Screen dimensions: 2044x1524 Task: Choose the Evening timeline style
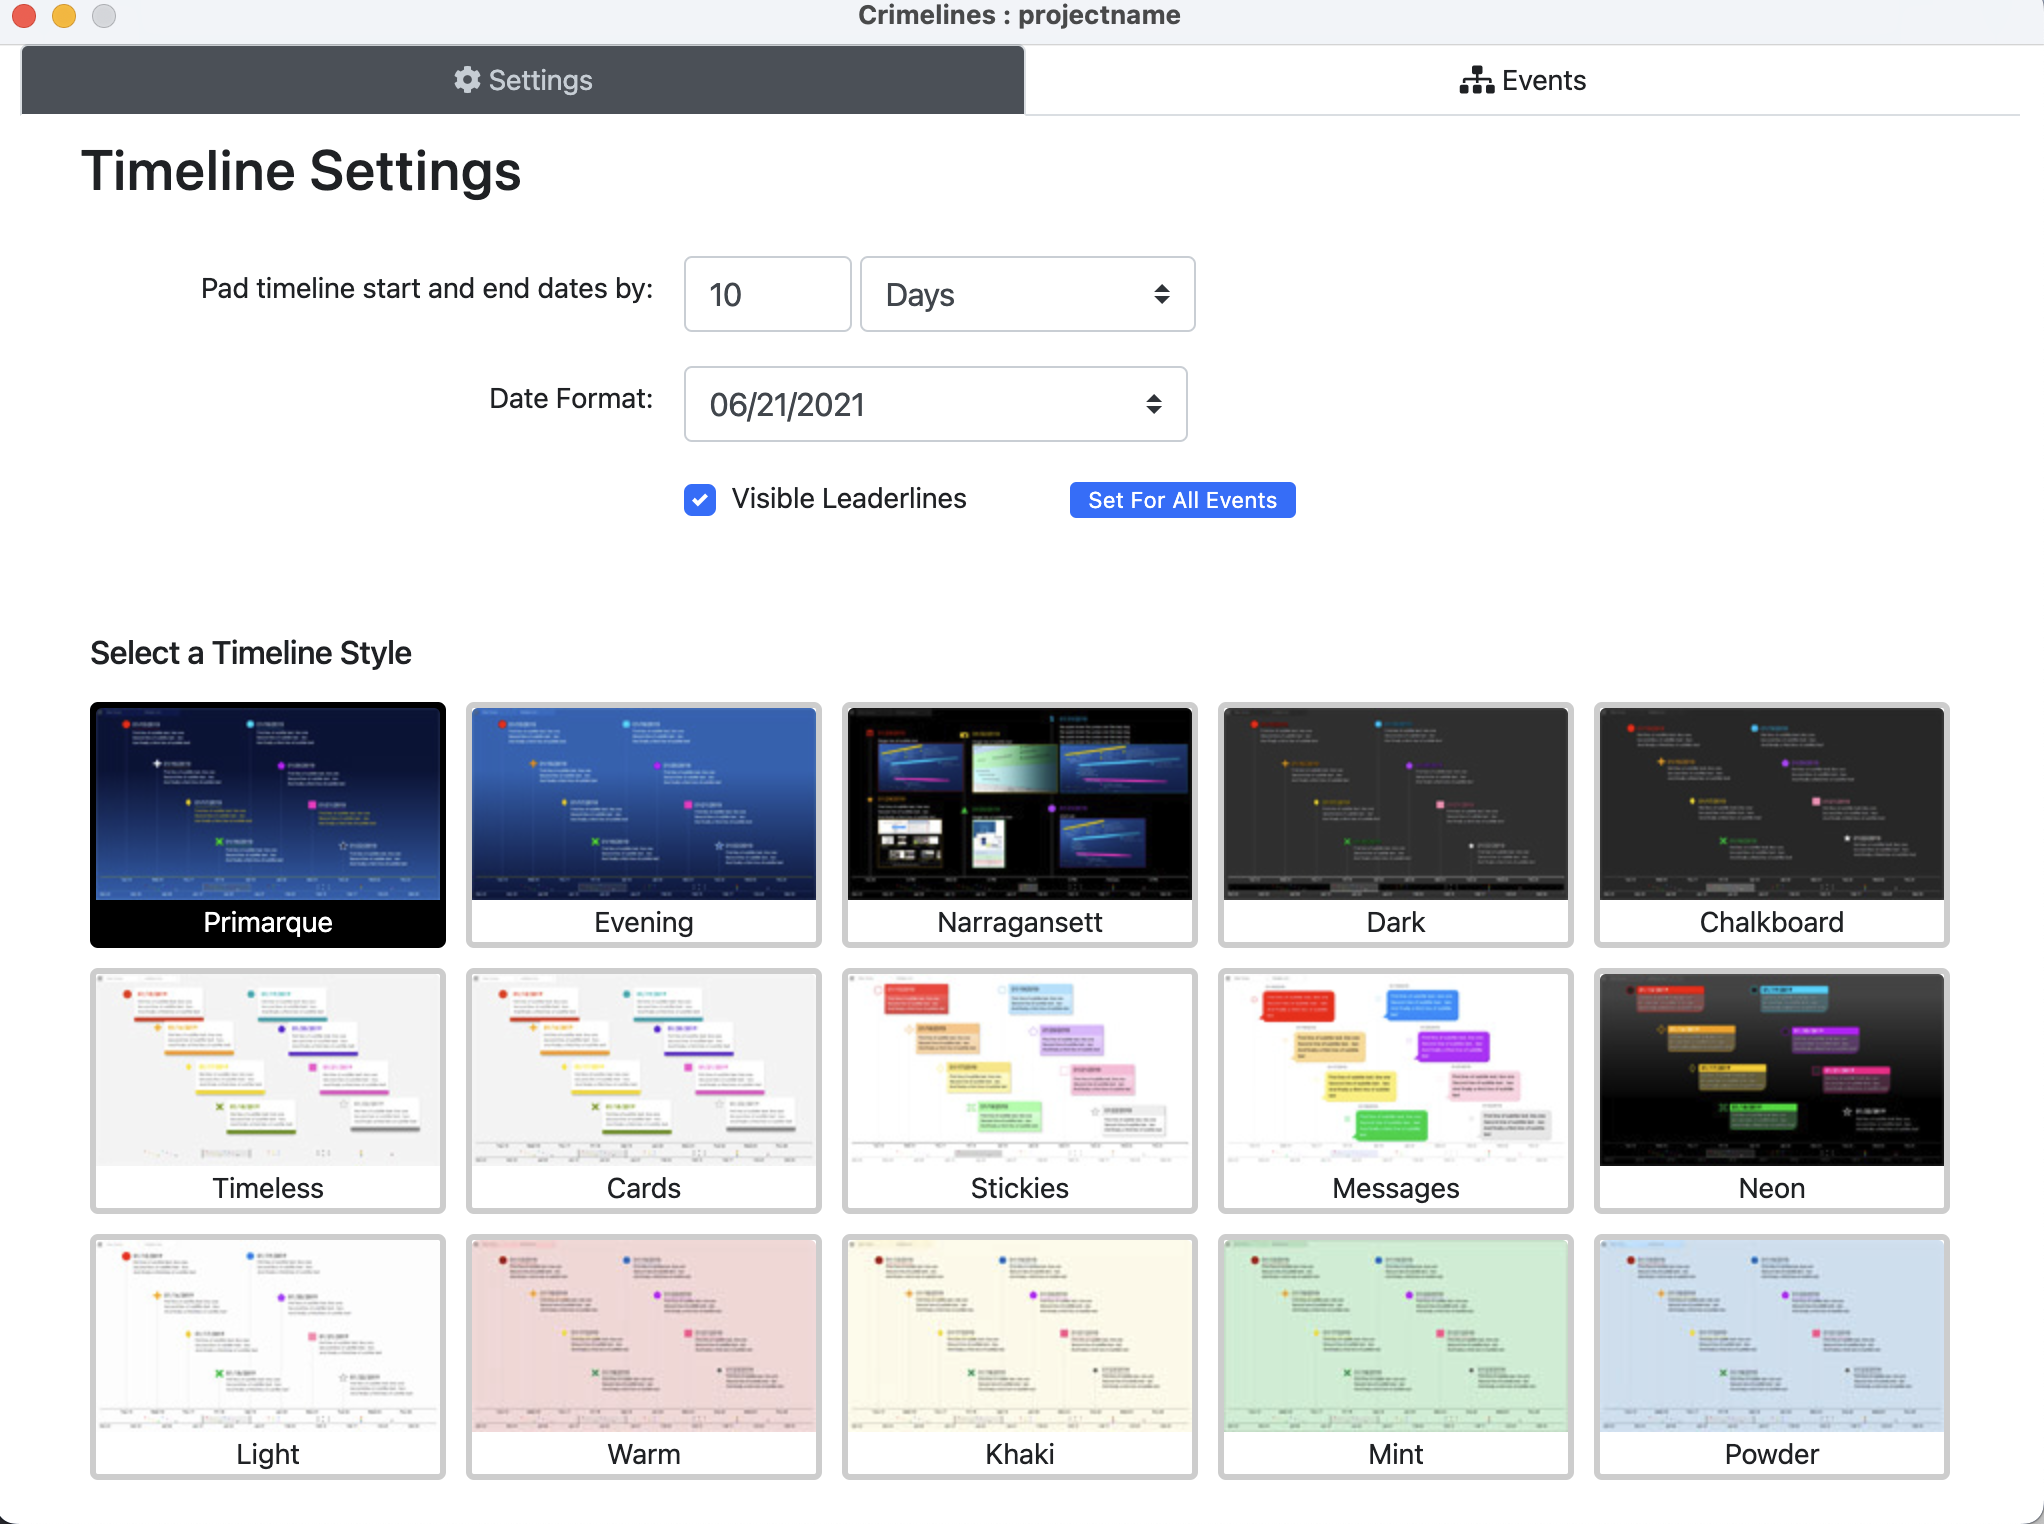click(x=644, y=824)
